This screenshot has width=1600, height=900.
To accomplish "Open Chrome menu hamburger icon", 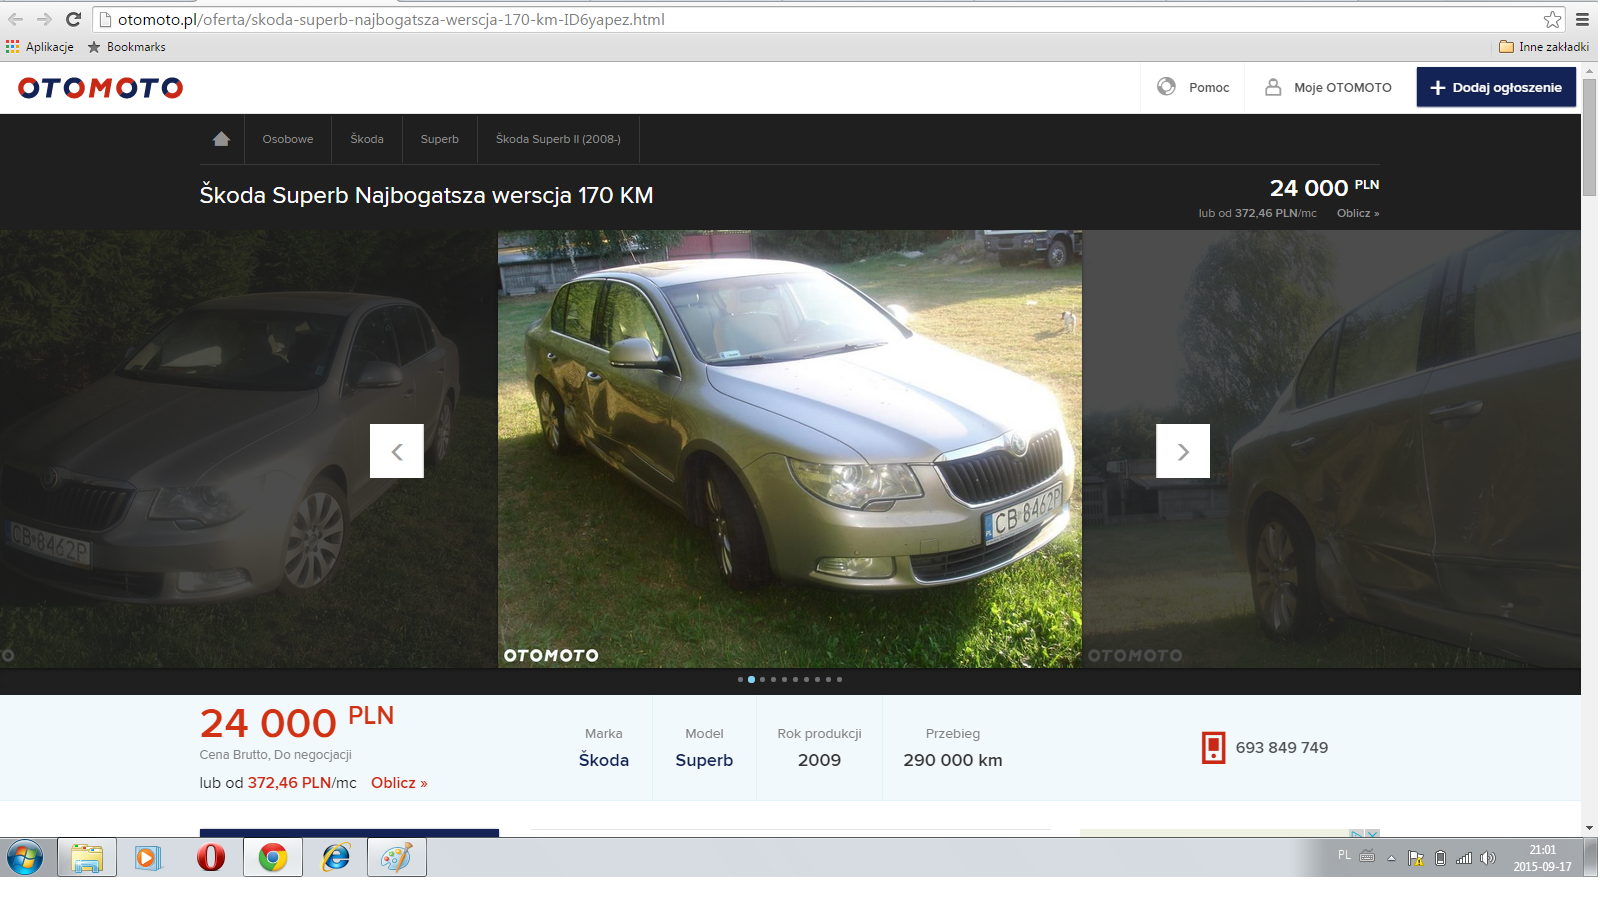I will click(1582, 19).
